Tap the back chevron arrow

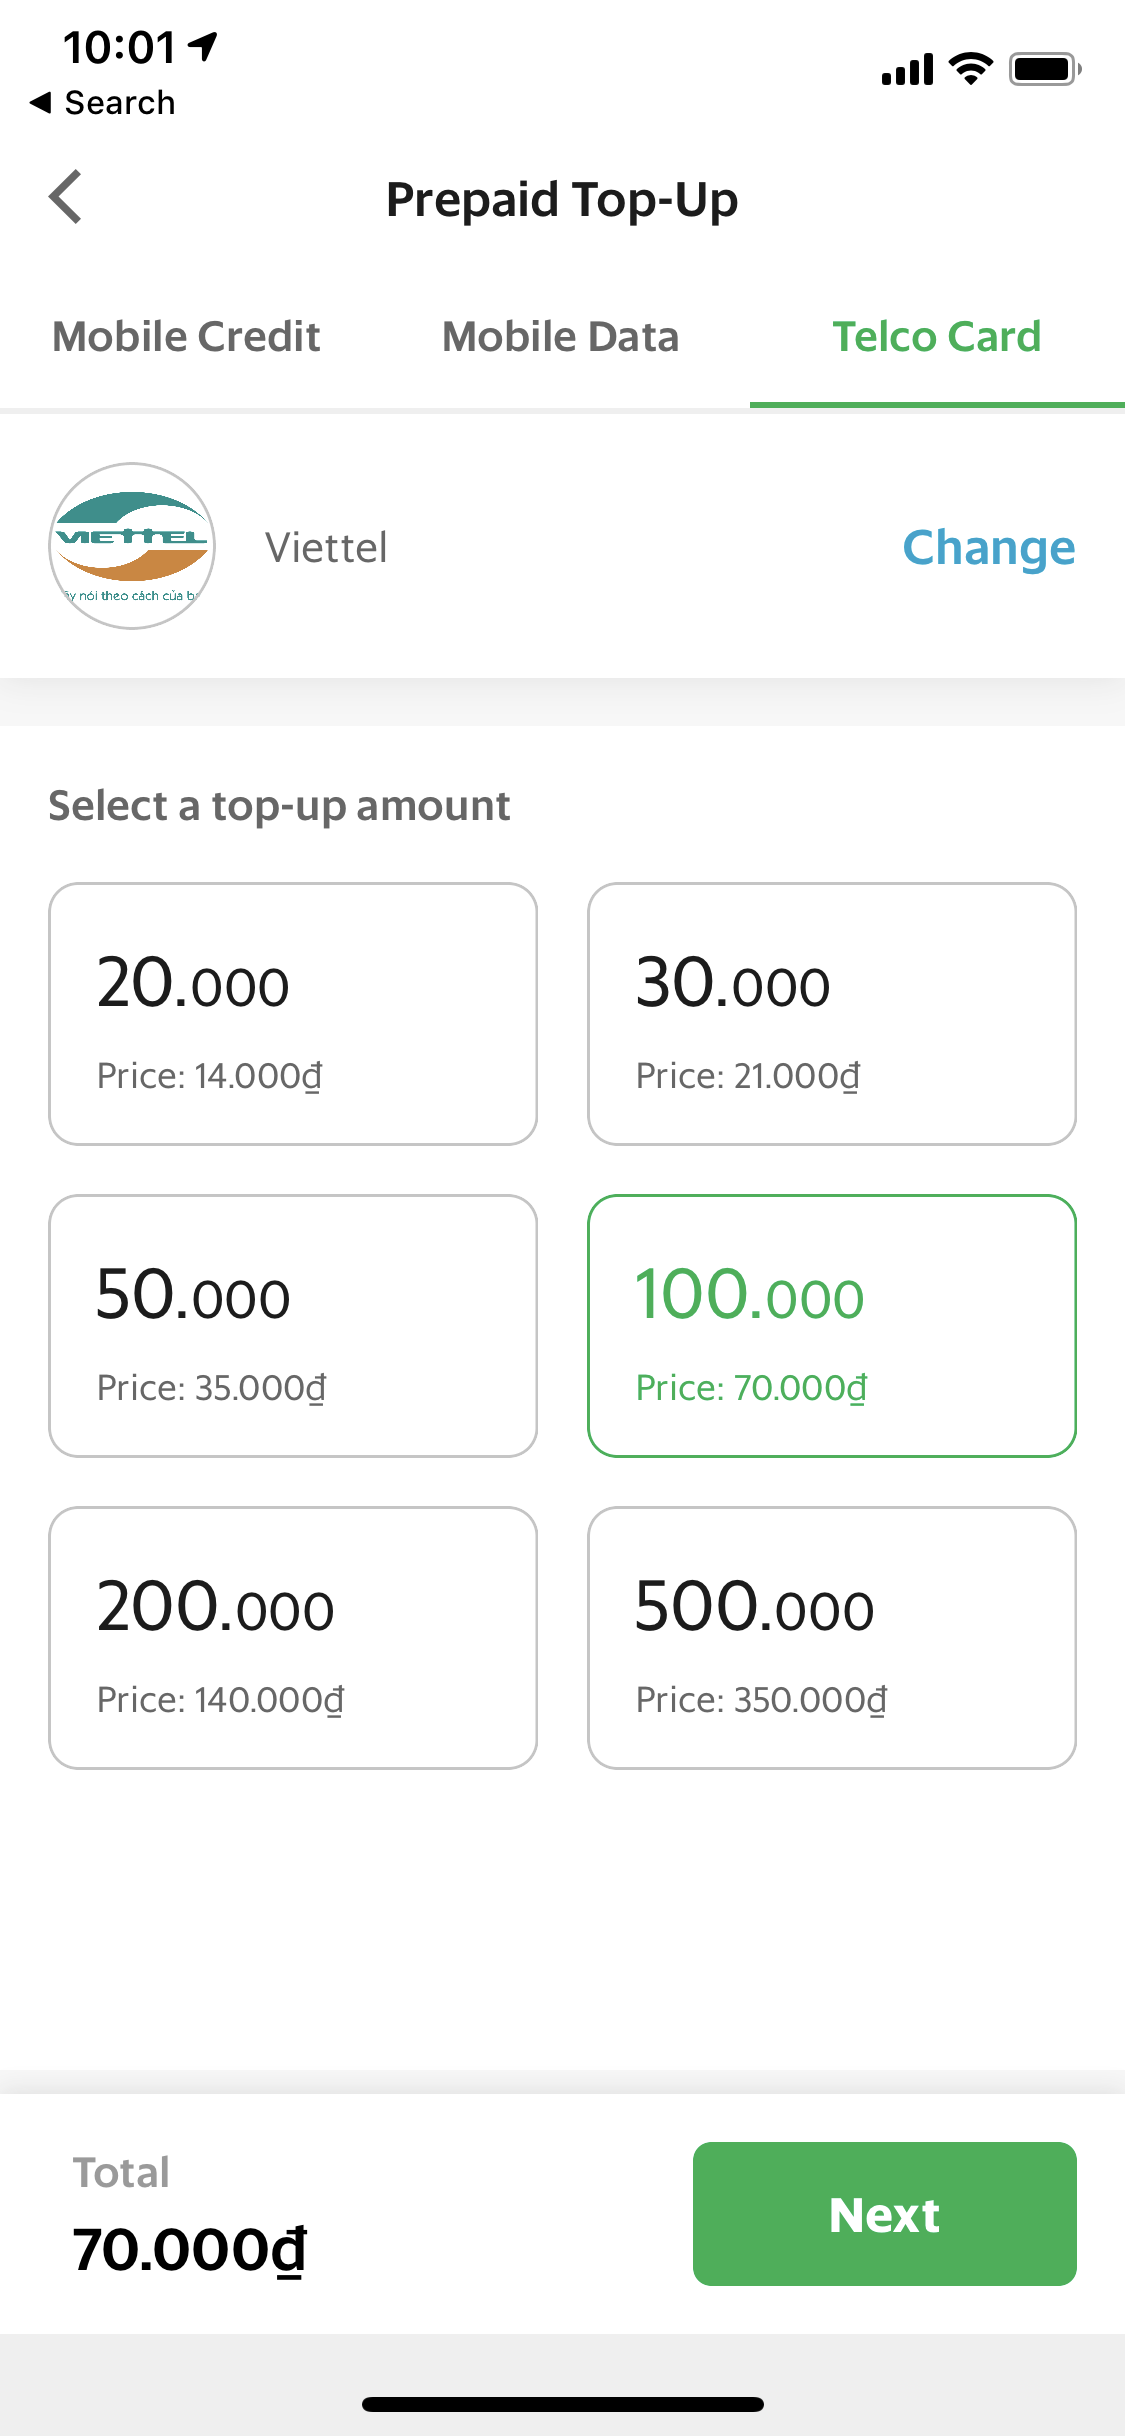point(66,197)
